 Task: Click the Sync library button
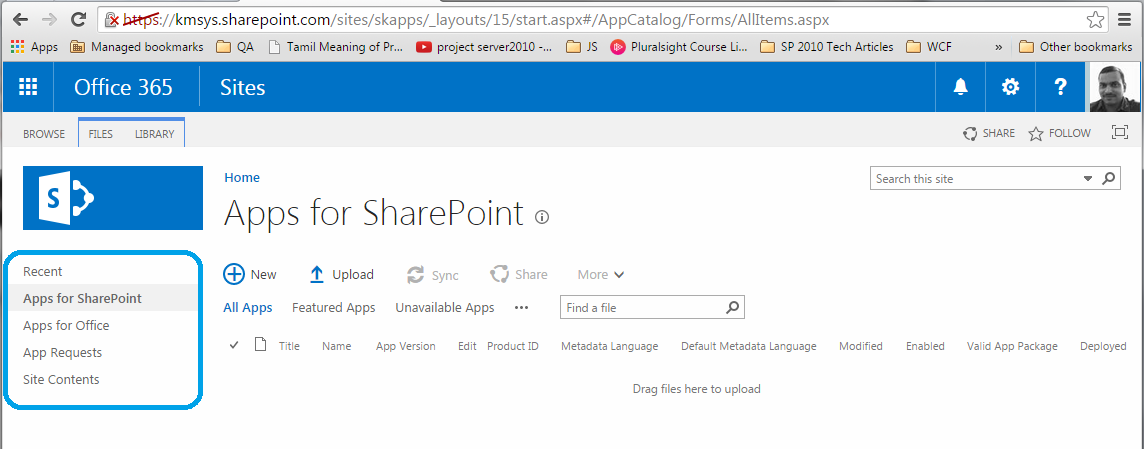point(432,275)
